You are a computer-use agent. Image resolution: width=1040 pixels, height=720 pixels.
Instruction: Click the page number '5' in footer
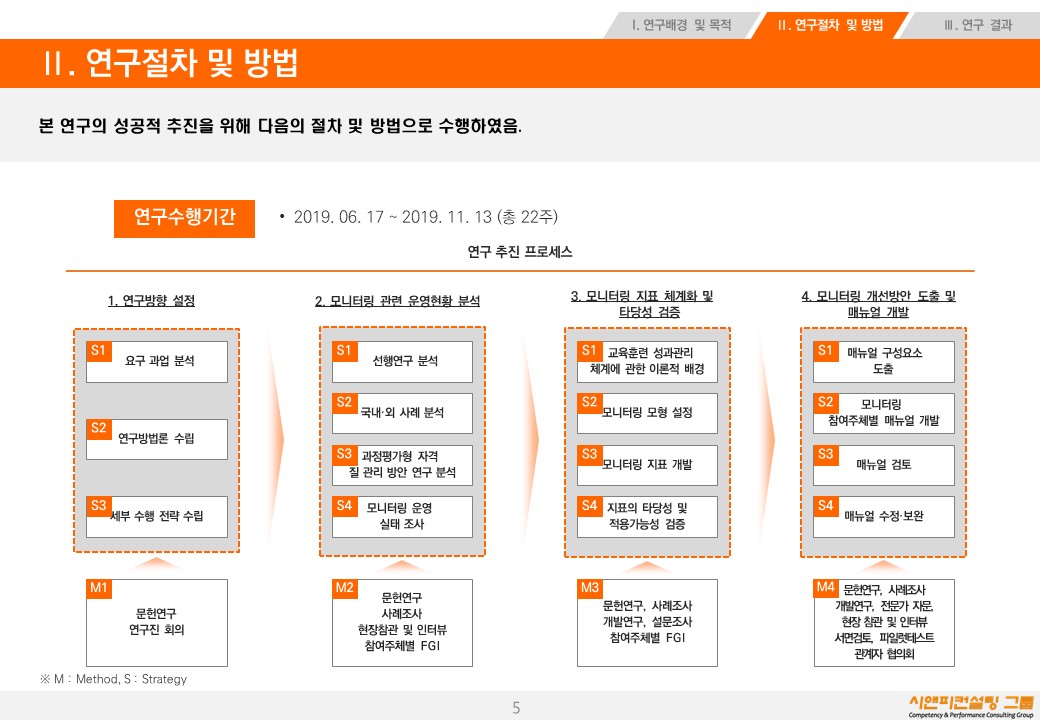coord(516,707)
